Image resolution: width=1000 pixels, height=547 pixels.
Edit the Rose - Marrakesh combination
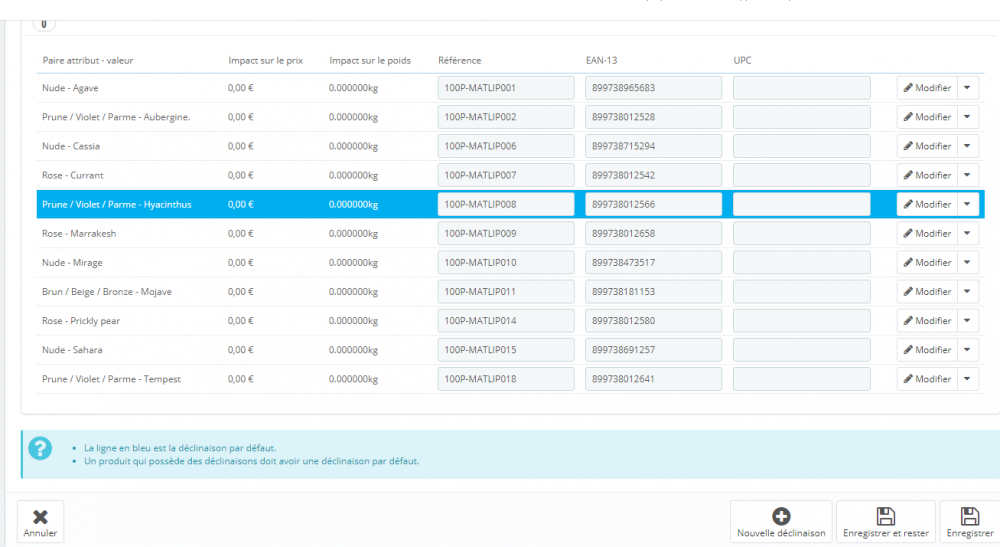click(927, 233)
